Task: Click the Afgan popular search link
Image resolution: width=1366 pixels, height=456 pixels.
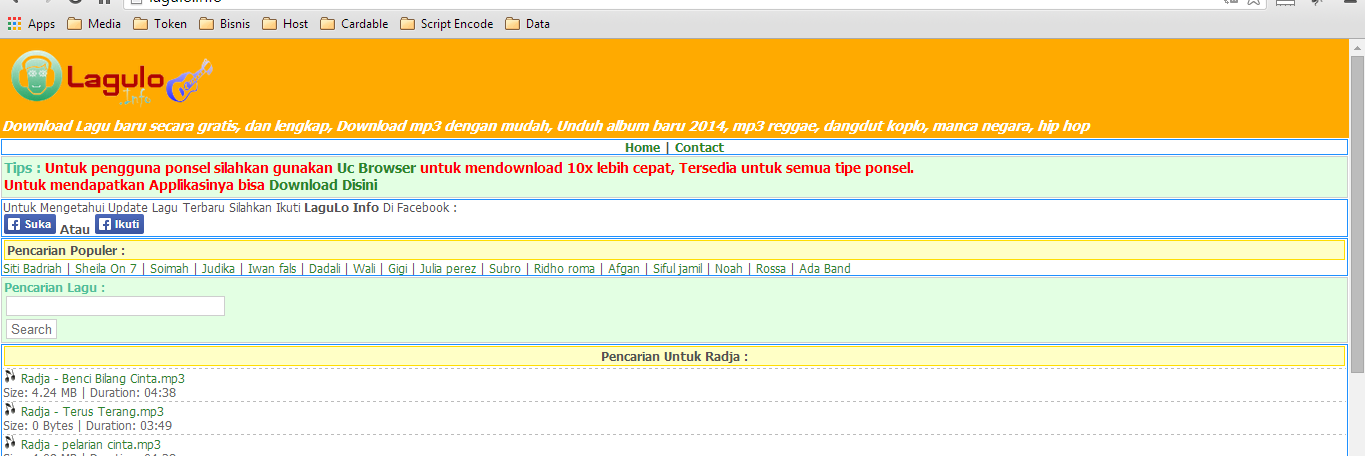Action: pos(623,269)
